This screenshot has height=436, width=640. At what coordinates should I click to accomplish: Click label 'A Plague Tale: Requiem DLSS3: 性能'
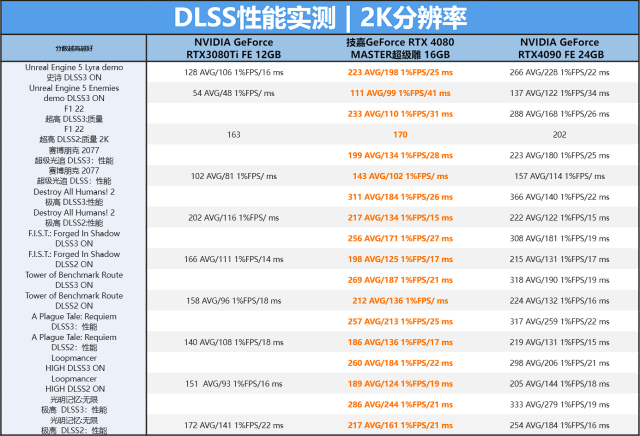(x=74, y=321)
